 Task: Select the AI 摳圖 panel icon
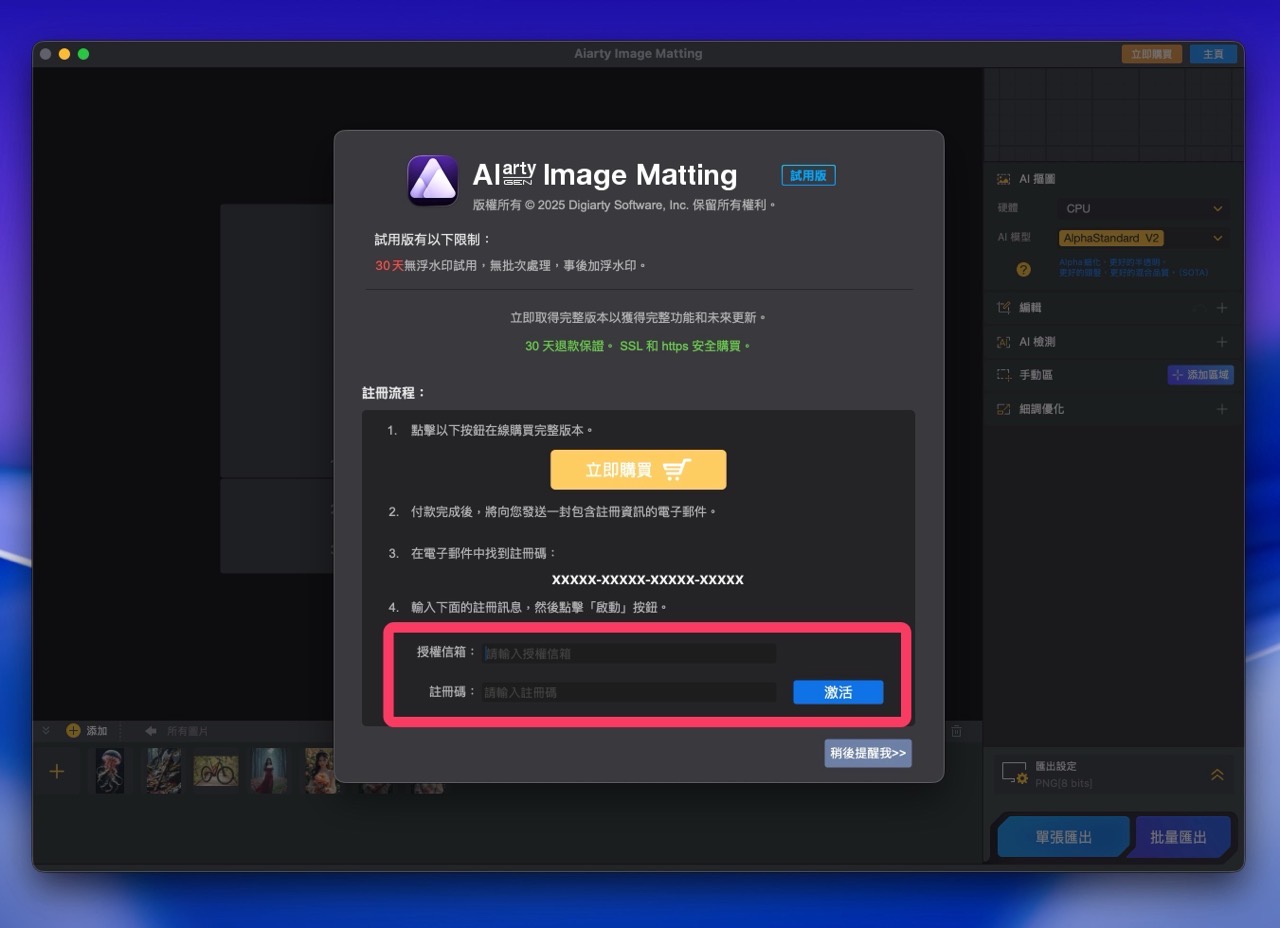pos(1002,178)
